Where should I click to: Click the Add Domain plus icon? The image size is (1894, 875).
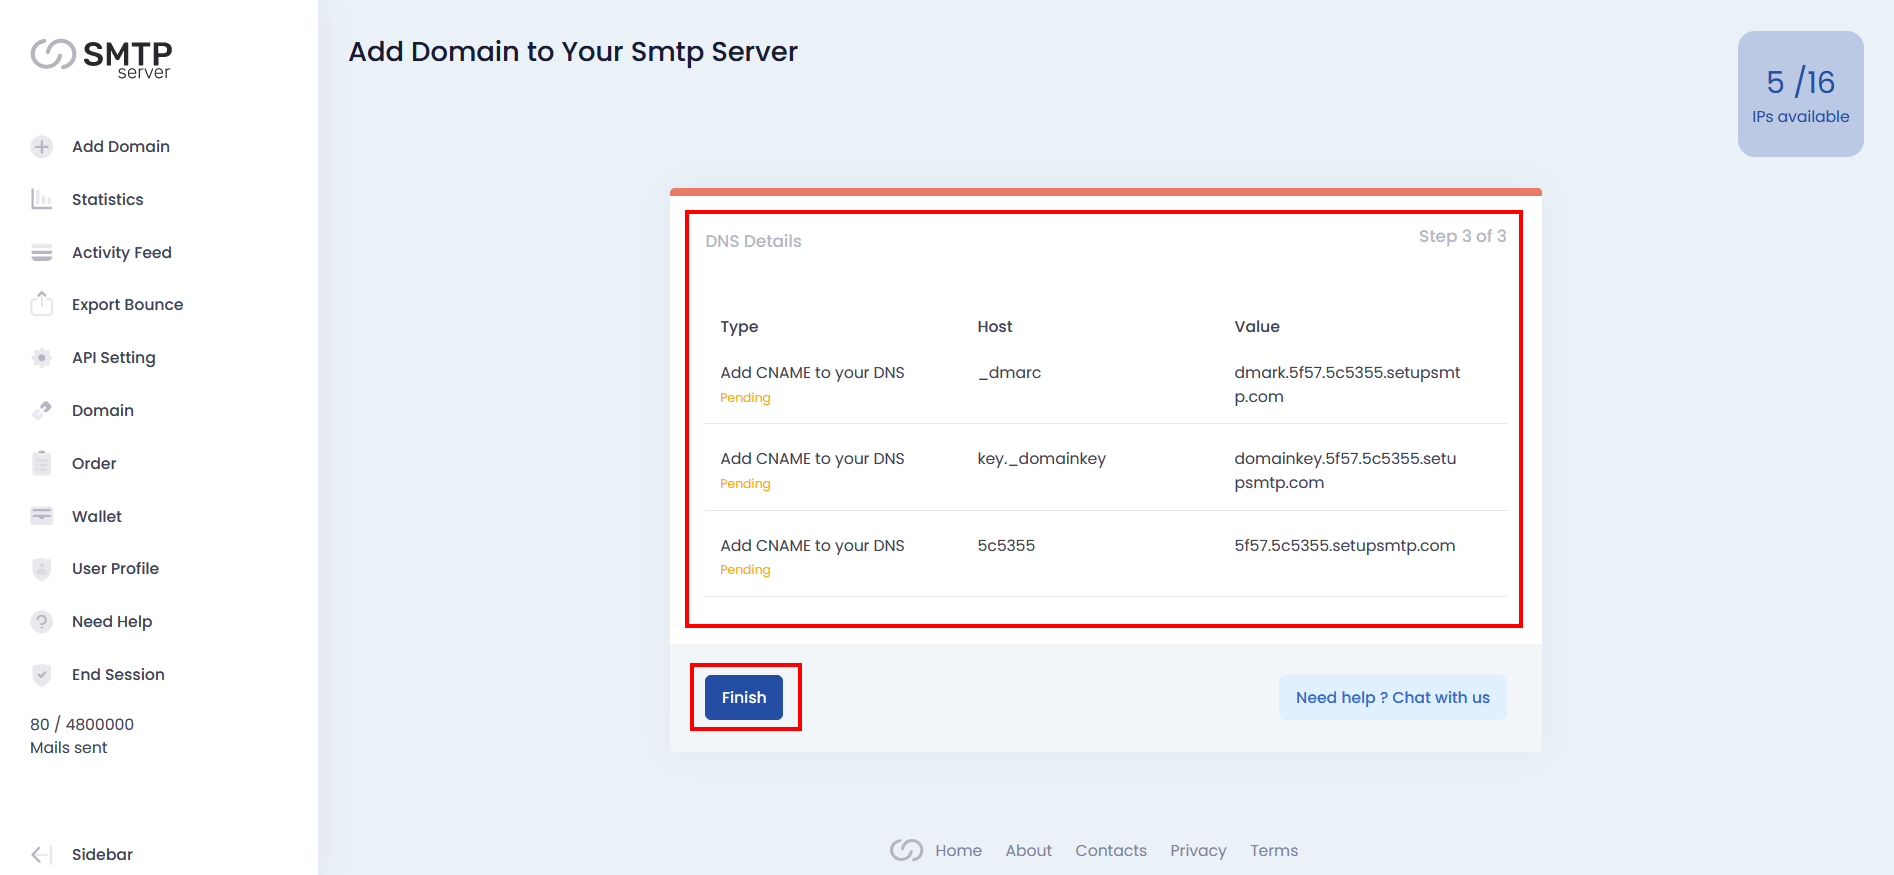pos(41,147)
